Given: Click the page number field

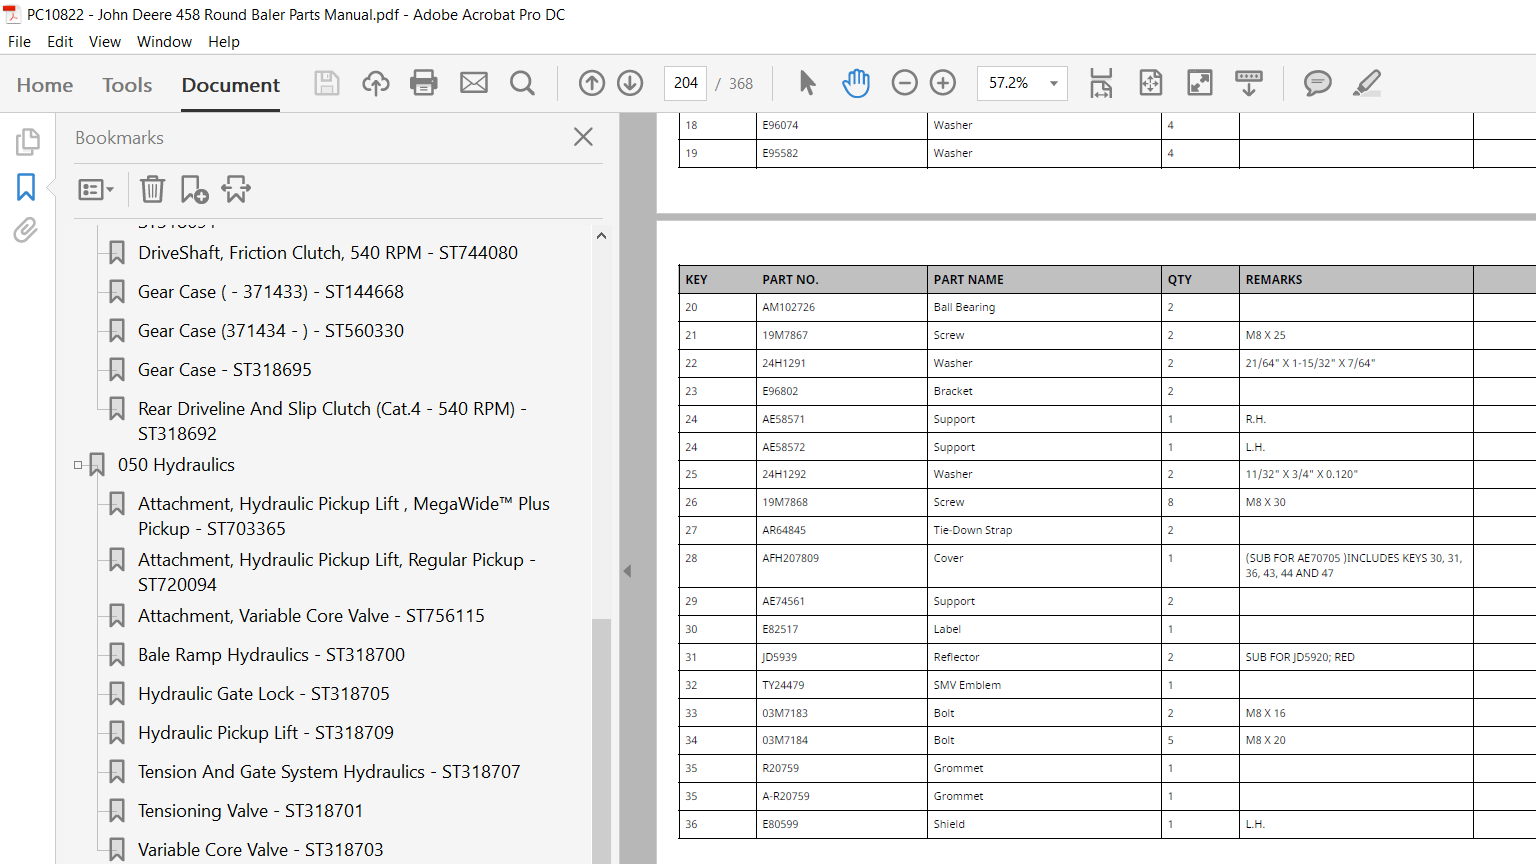Looking at the screenshot, I should pos(686,83).
